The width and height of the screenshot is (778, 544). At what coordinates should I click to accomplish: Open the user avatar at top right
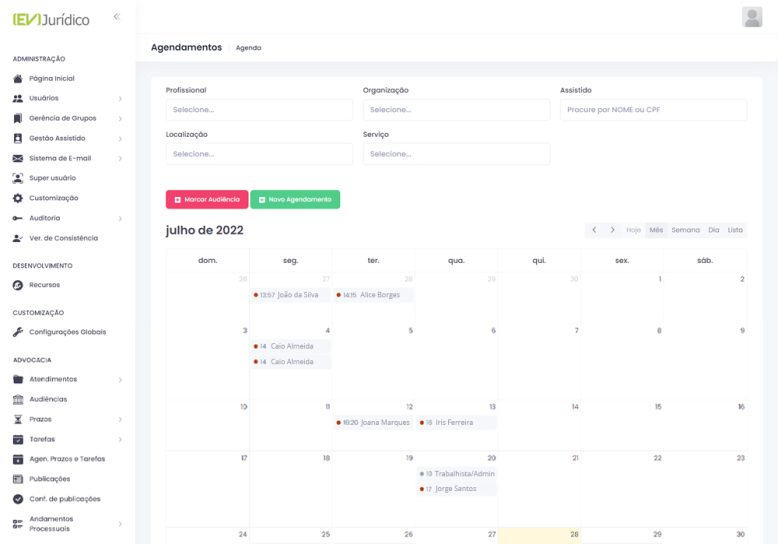752,17
